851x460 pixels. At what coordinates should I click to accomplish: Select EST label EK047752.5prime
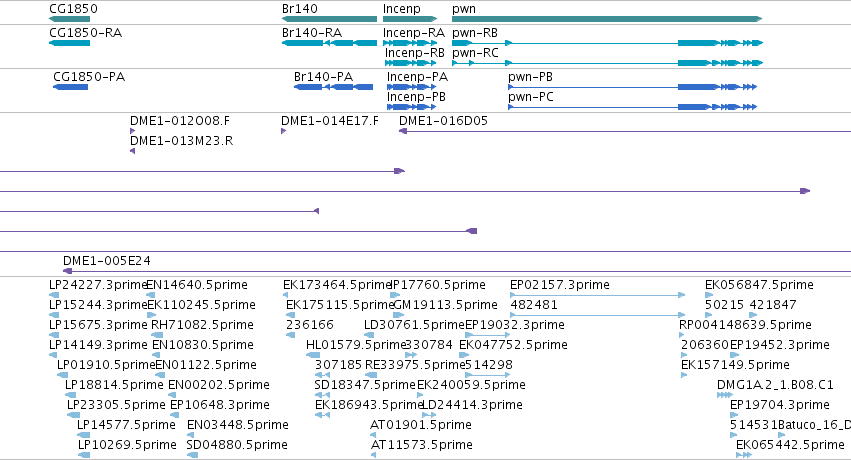[513, 344]
